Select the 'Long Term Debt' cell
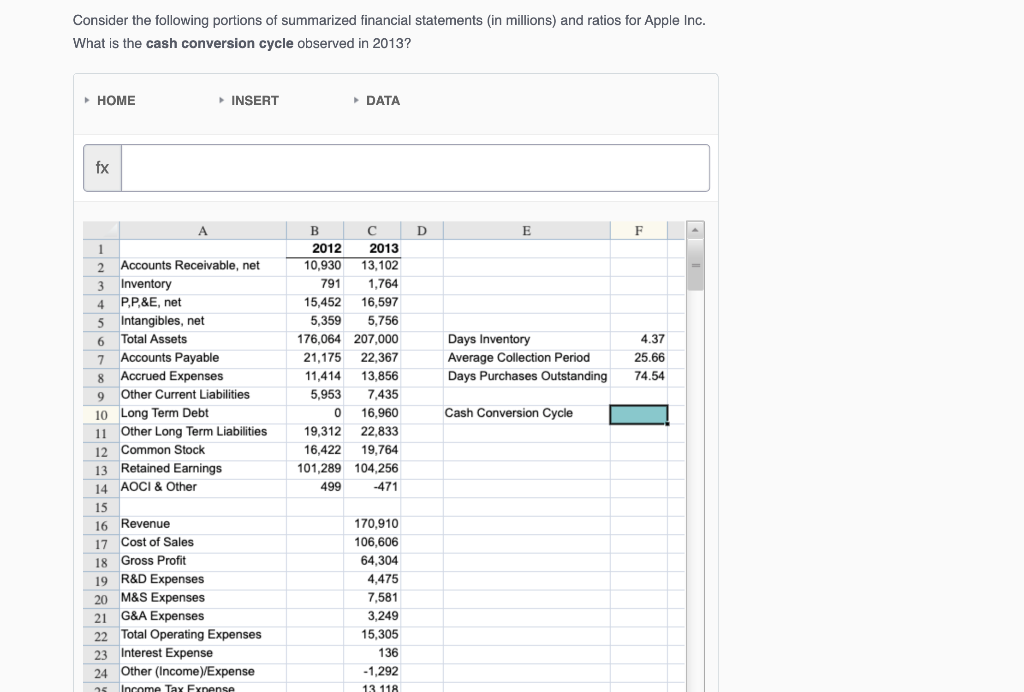The height and width of the screenshot is (692, 1024). 202,413
